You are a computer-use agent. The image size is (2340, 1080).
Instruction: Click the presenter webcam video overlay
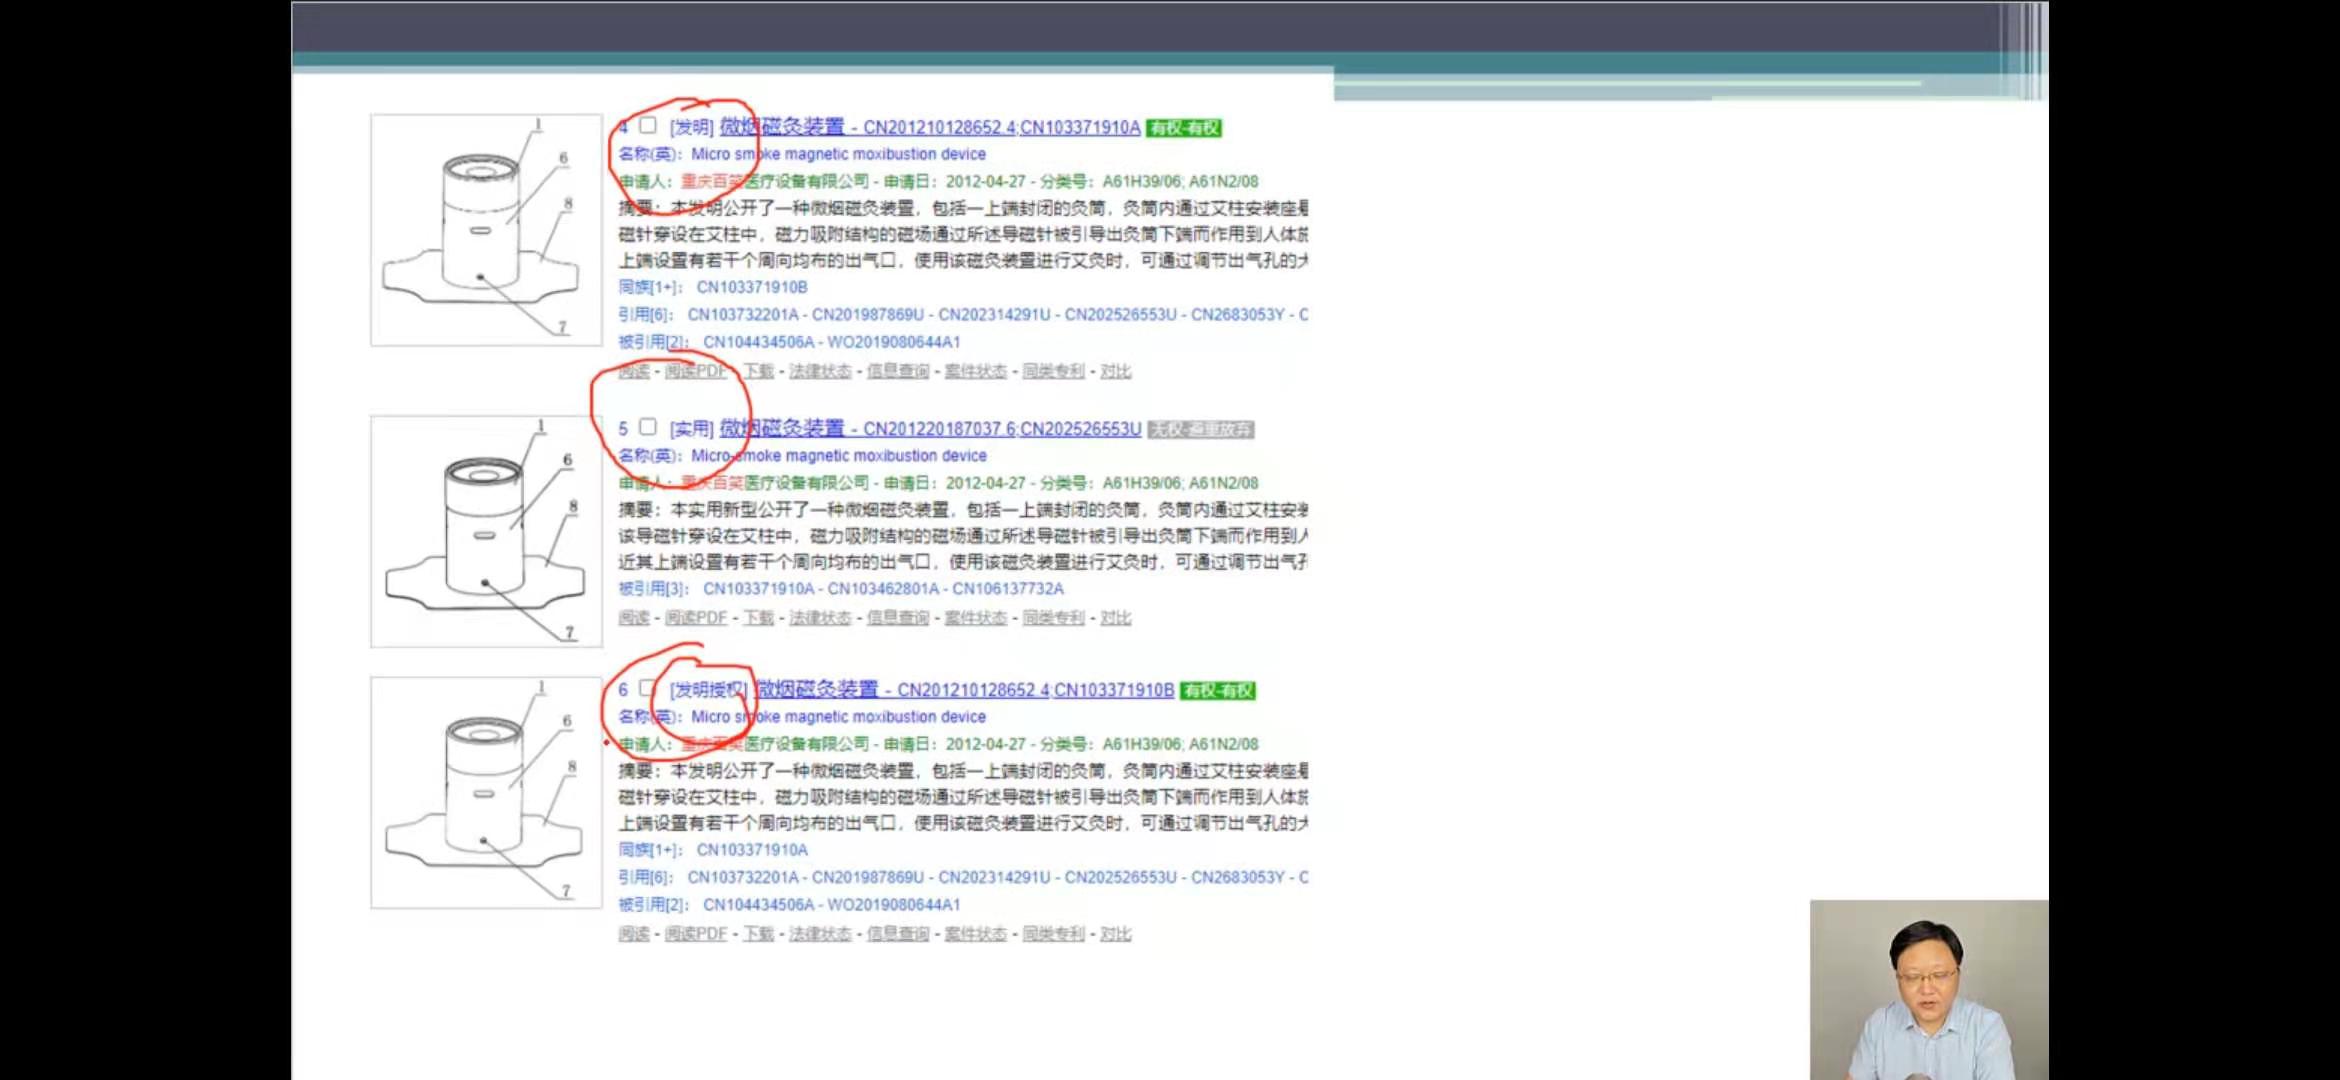[x=1928, y=989]
